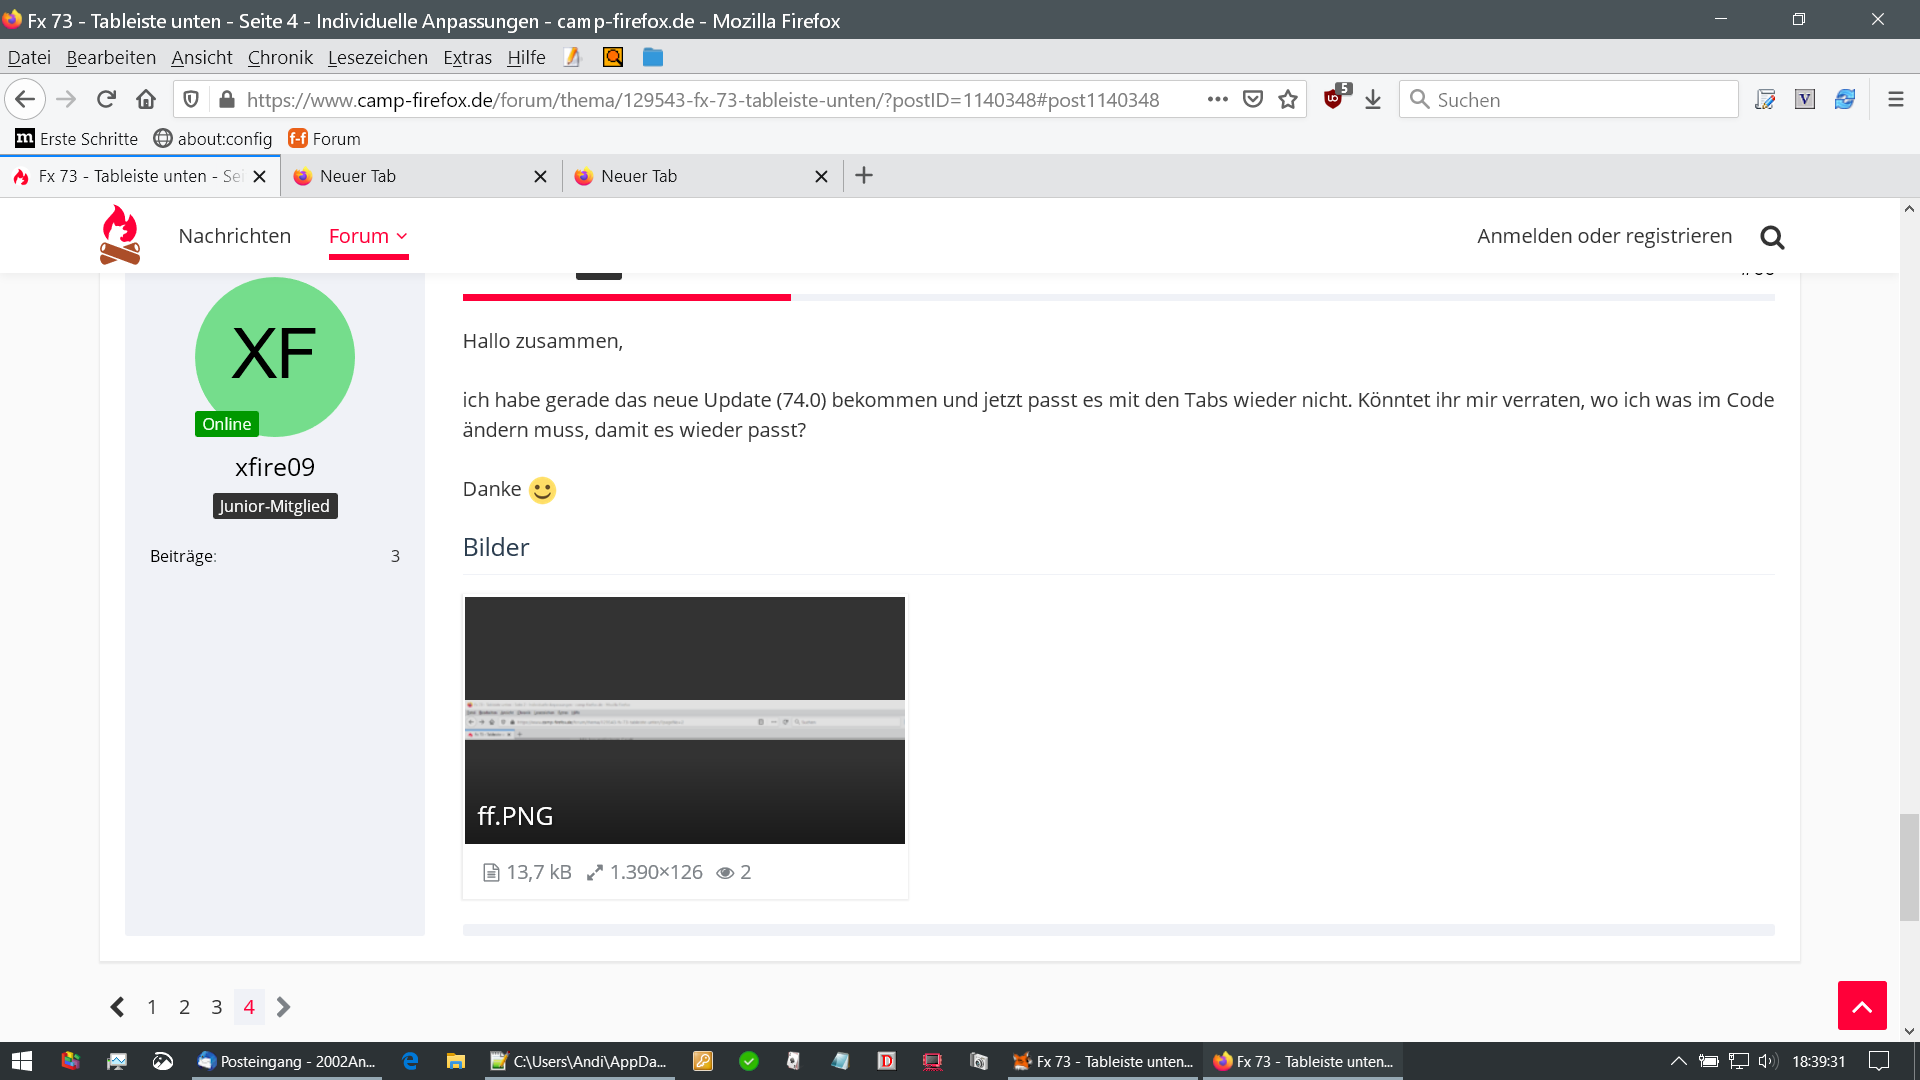Image resolution: width=1920 pixels, height=1080 pixels.
Task: Go to page 3 of thread
Action: coord(216,1007)
